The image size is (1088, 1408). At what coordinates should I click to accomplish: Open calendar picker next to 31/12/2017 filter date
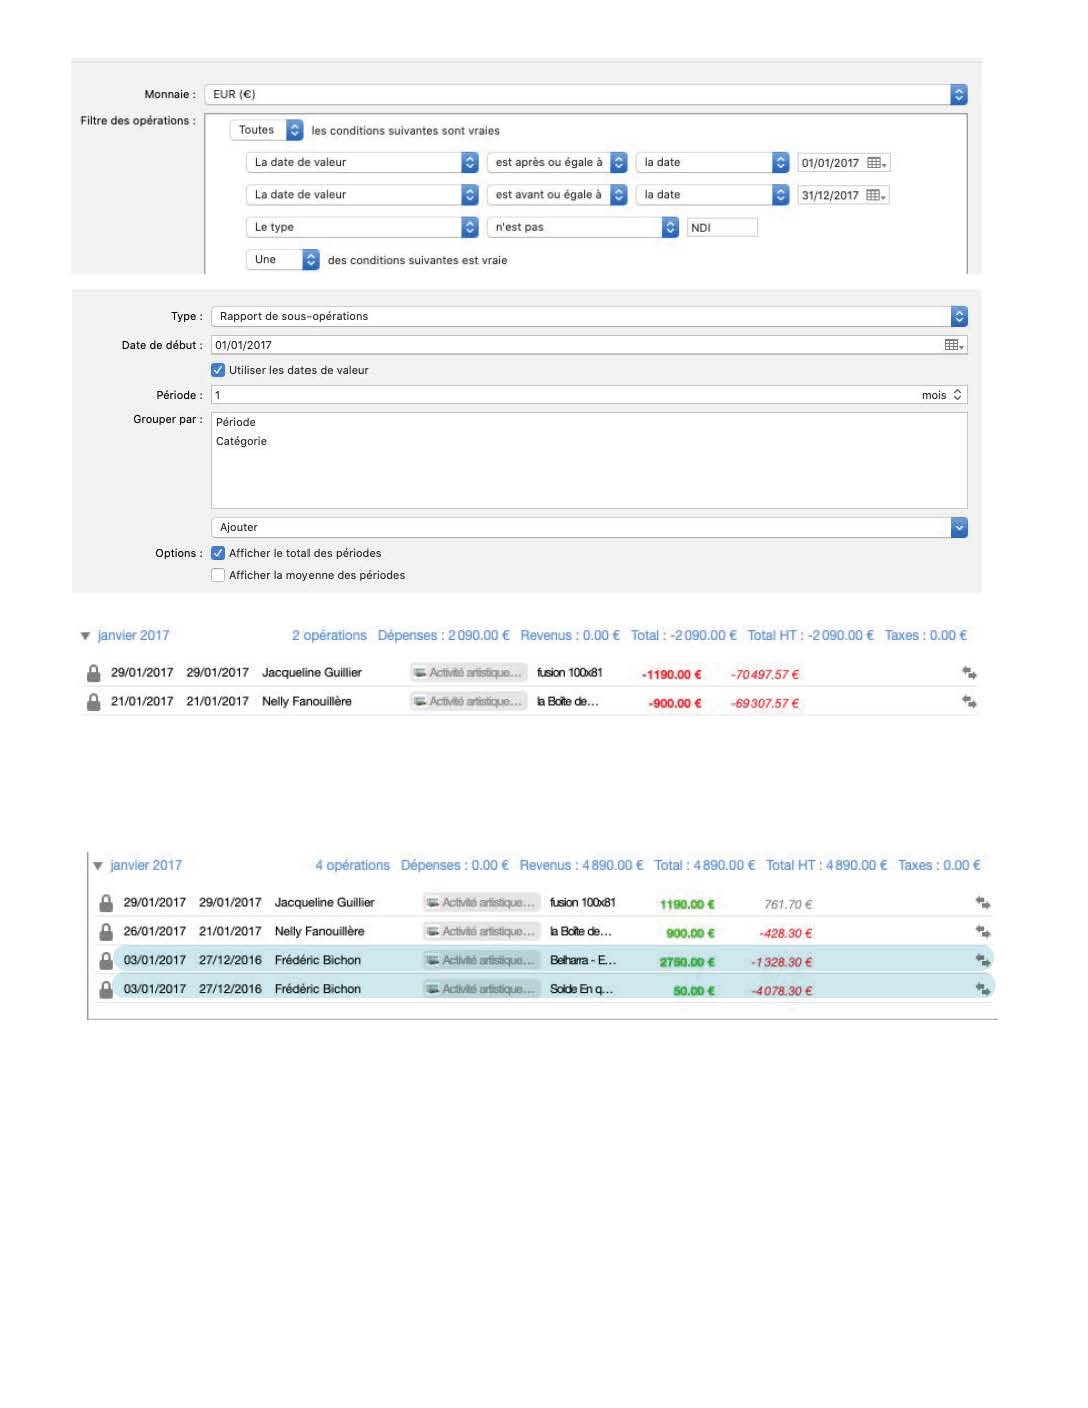click(x=876, y=195)
